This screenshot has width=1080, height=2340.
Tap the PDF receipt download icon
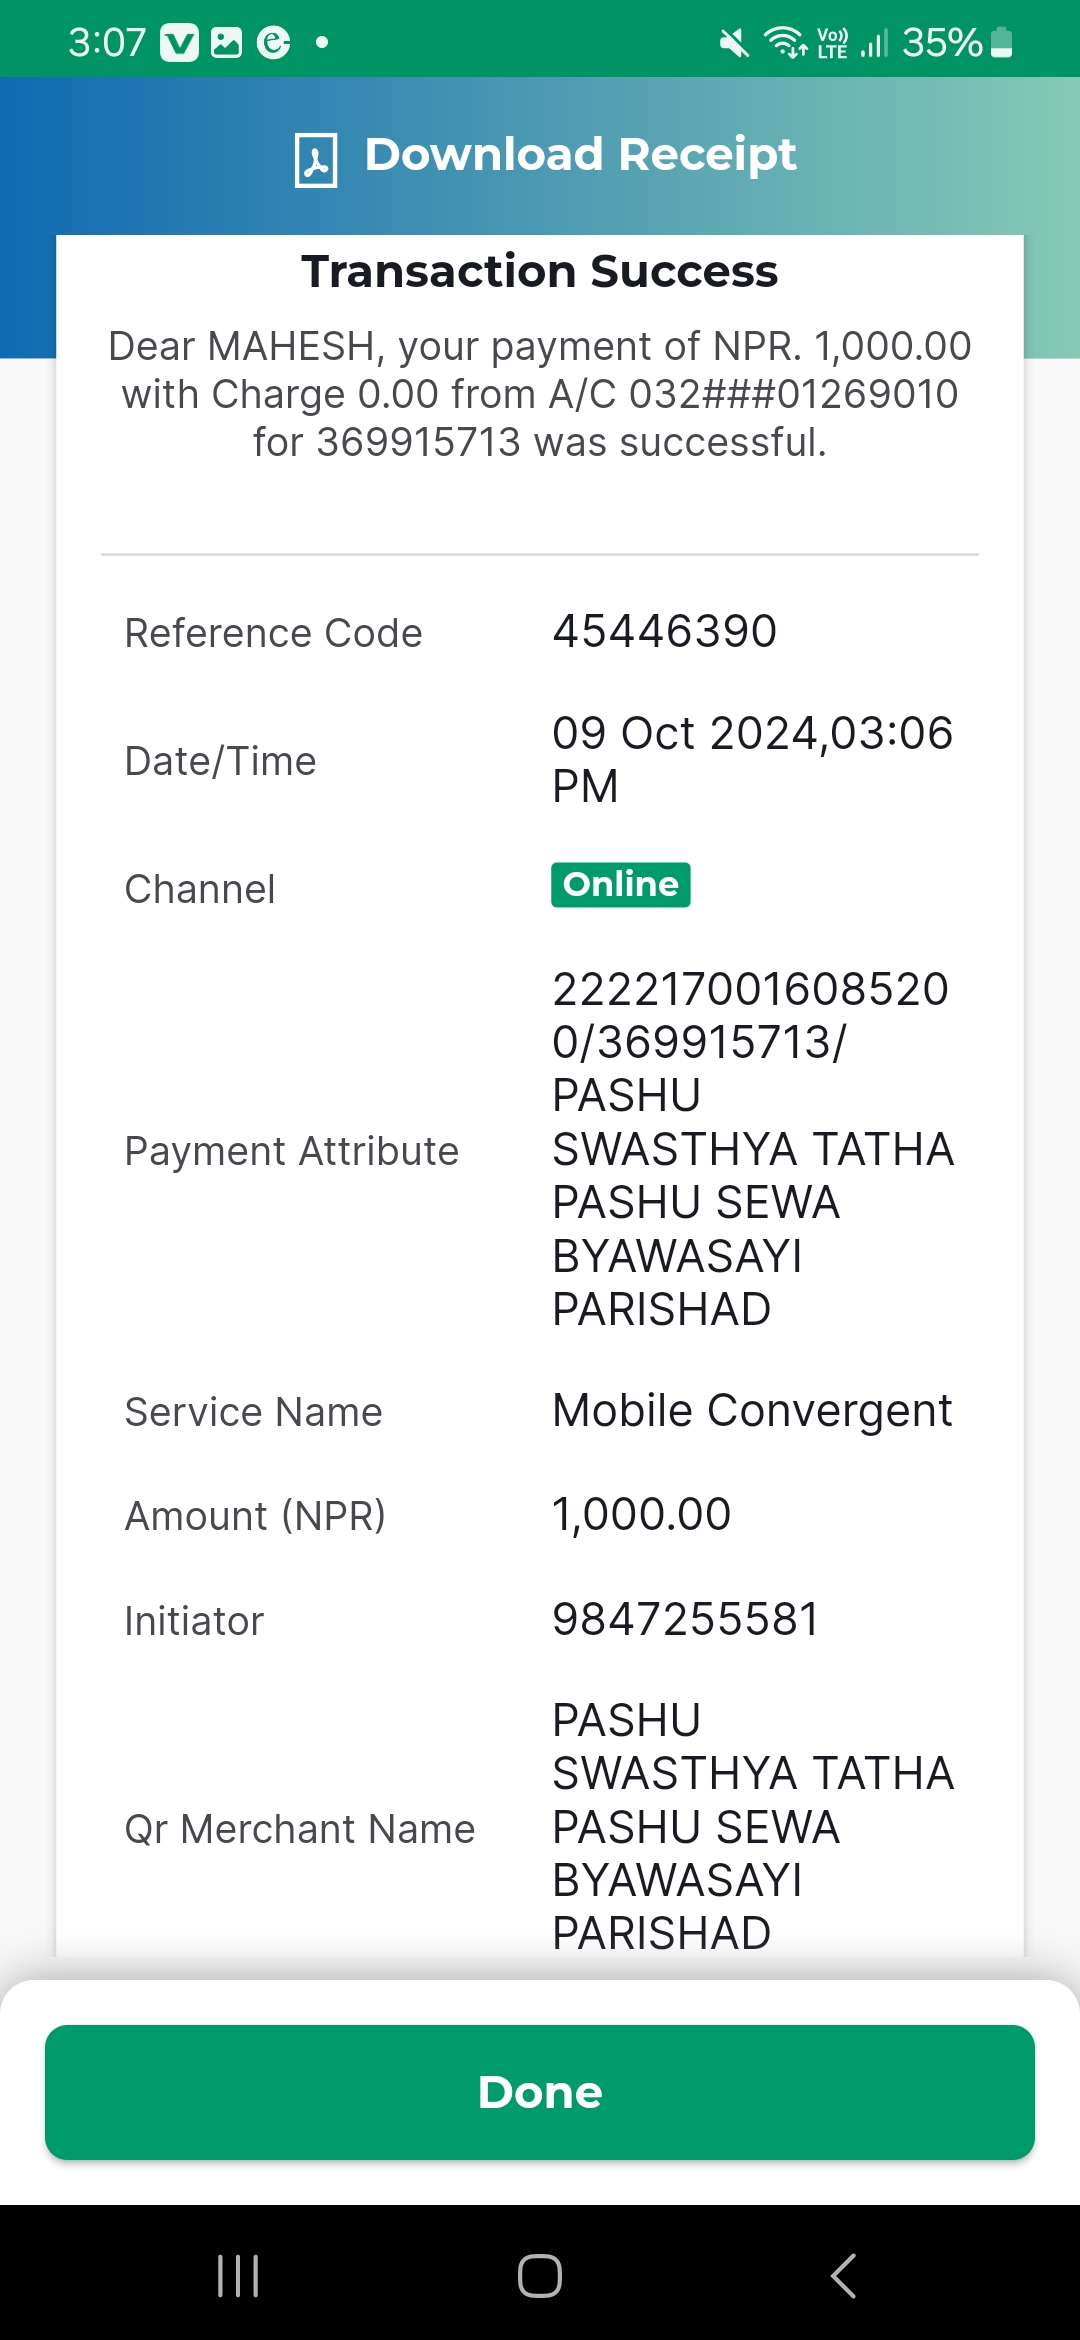tap(316, 160)
